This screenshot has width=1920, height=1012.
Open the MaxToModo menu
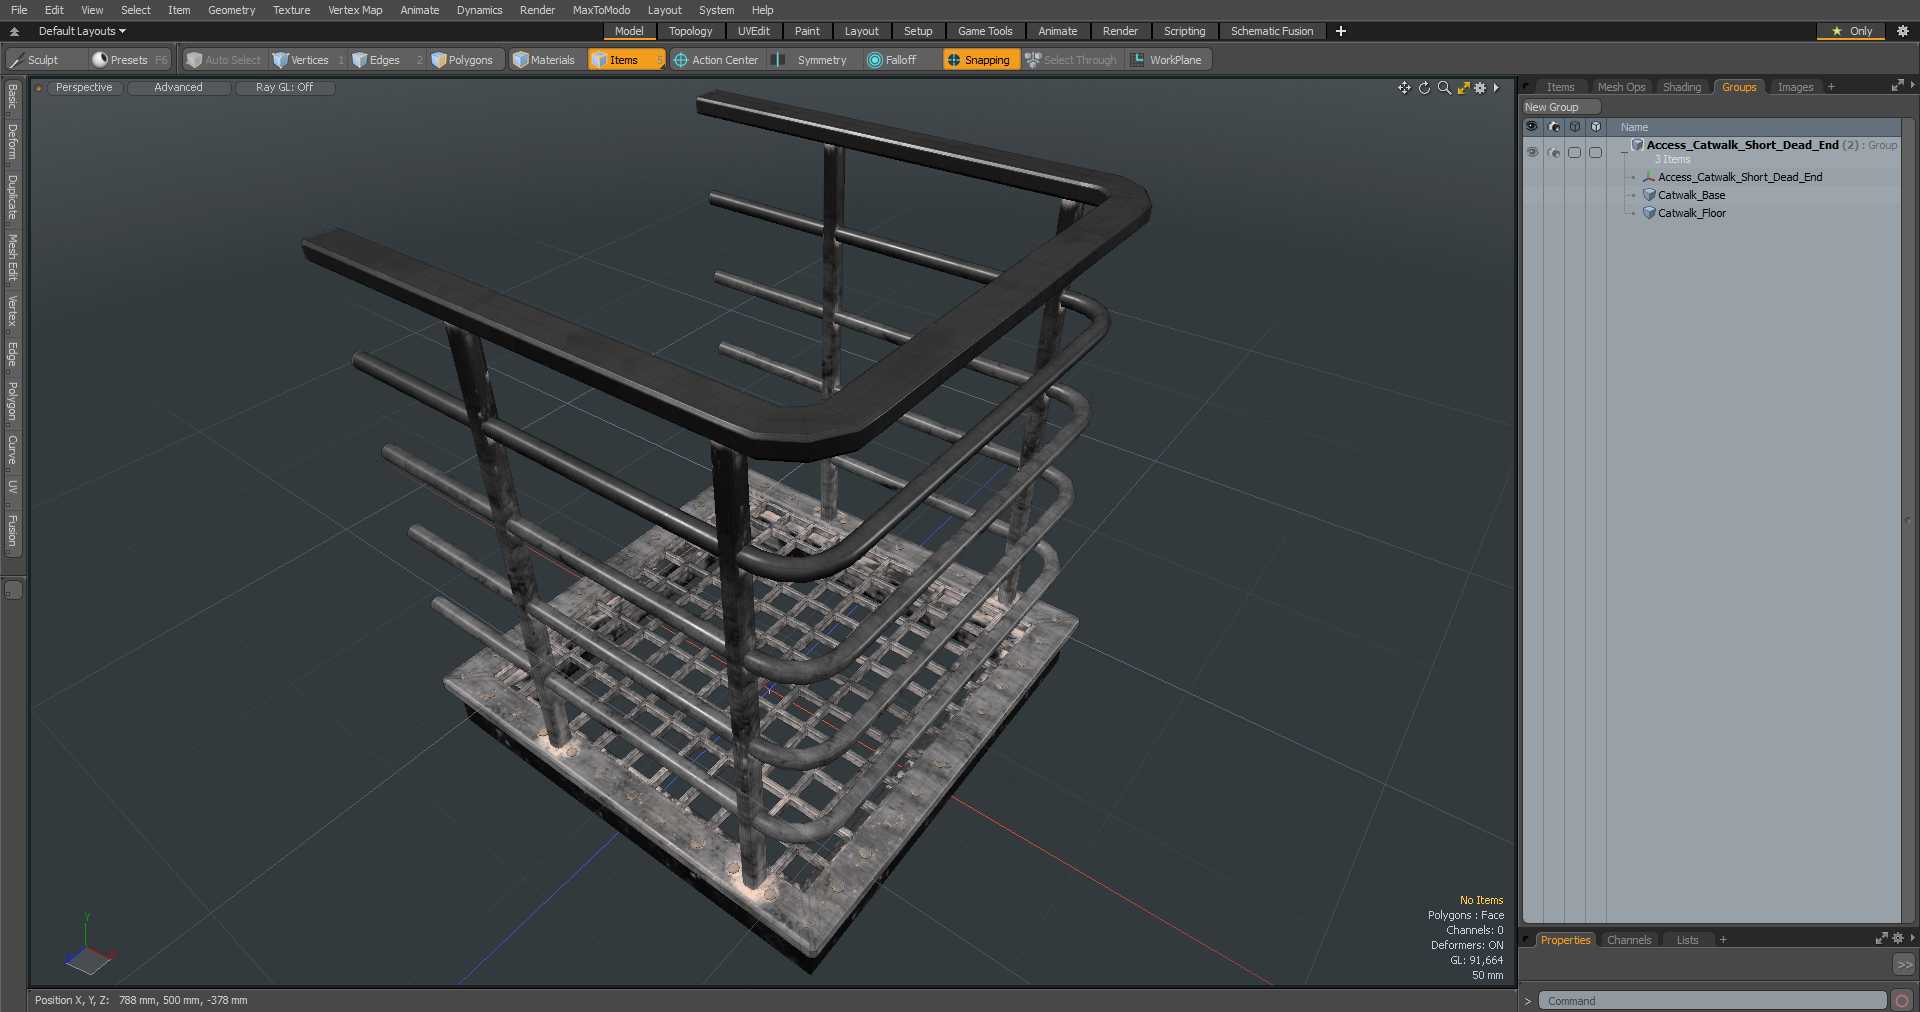point(601,10)
